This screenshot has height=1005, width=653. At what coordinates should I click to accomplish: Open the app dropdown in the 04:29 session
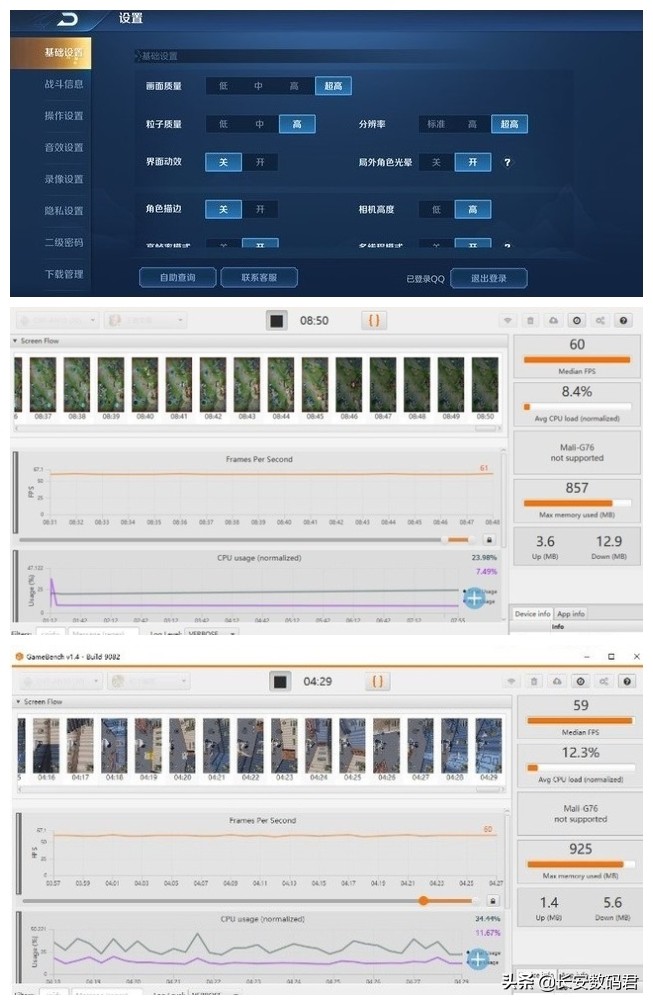coord(150,681)
